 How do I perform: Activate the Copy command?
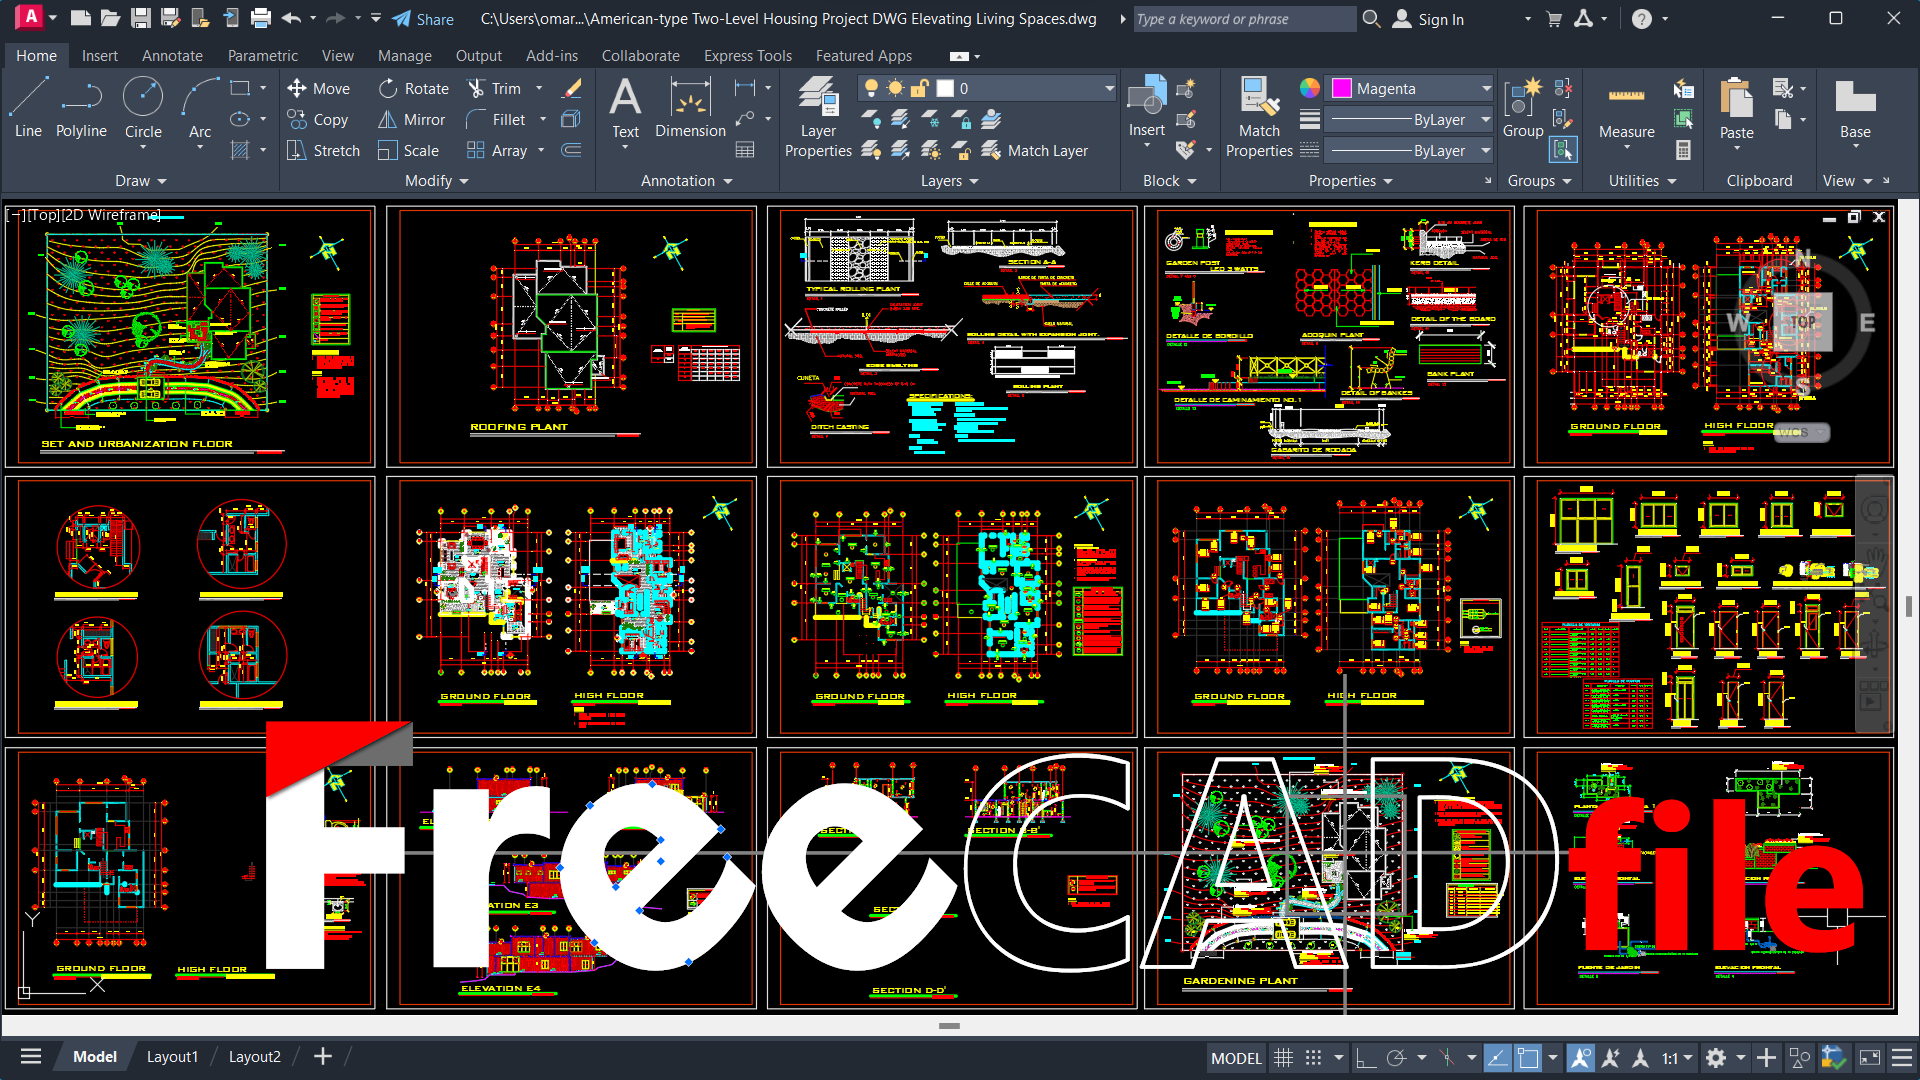tap(318, 119)
